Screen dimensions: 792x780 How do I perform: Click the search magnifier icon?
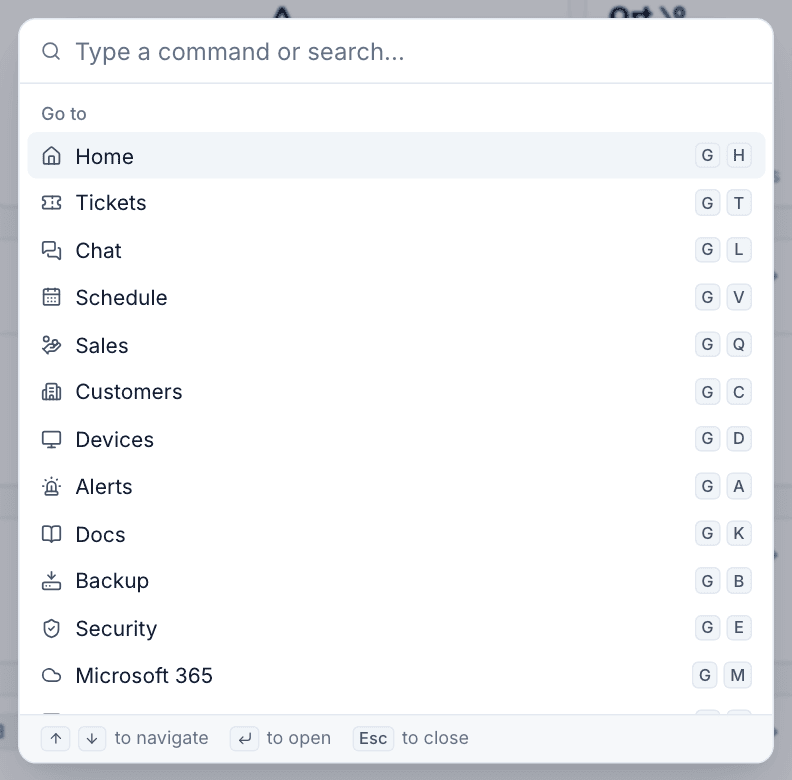[x=51, y=51]
